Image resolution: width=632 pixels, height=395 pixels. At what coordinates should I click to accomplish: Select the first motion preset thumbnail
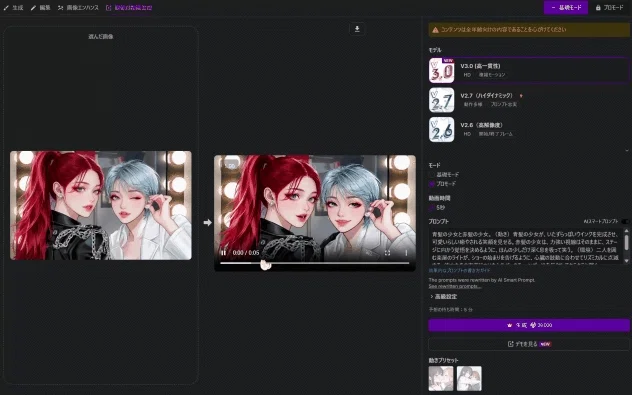point(441,378)
